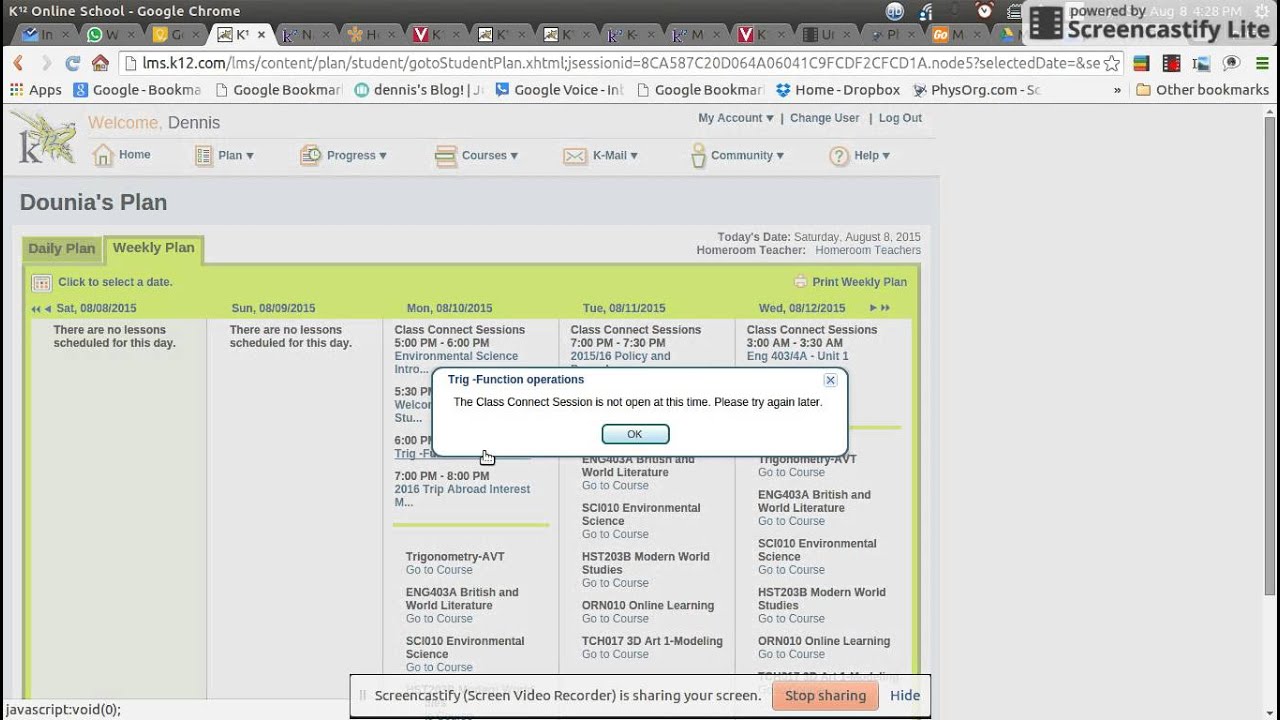Expand the Help menu dropdown

[886, 156]
